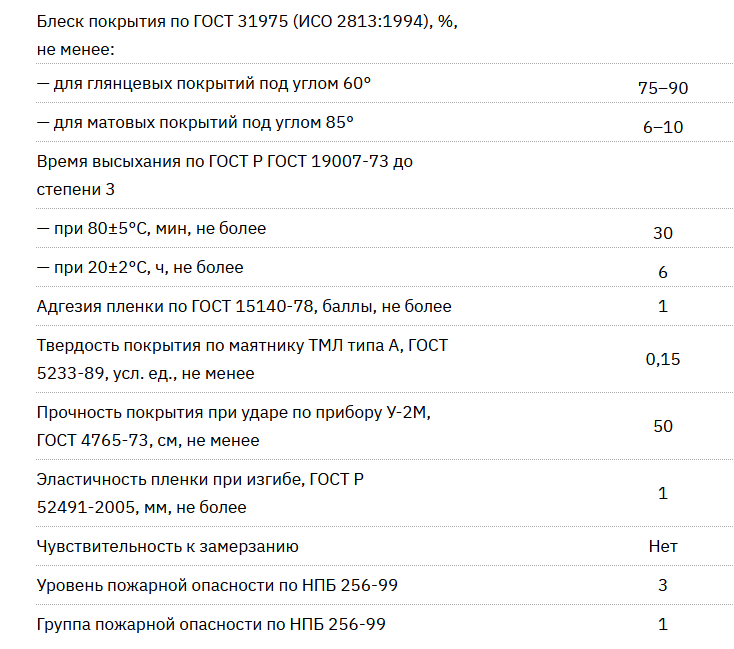The image size is (734, 649).
Task: Click the matte gloss value '6–10'
Action: (x=663, y=126)
